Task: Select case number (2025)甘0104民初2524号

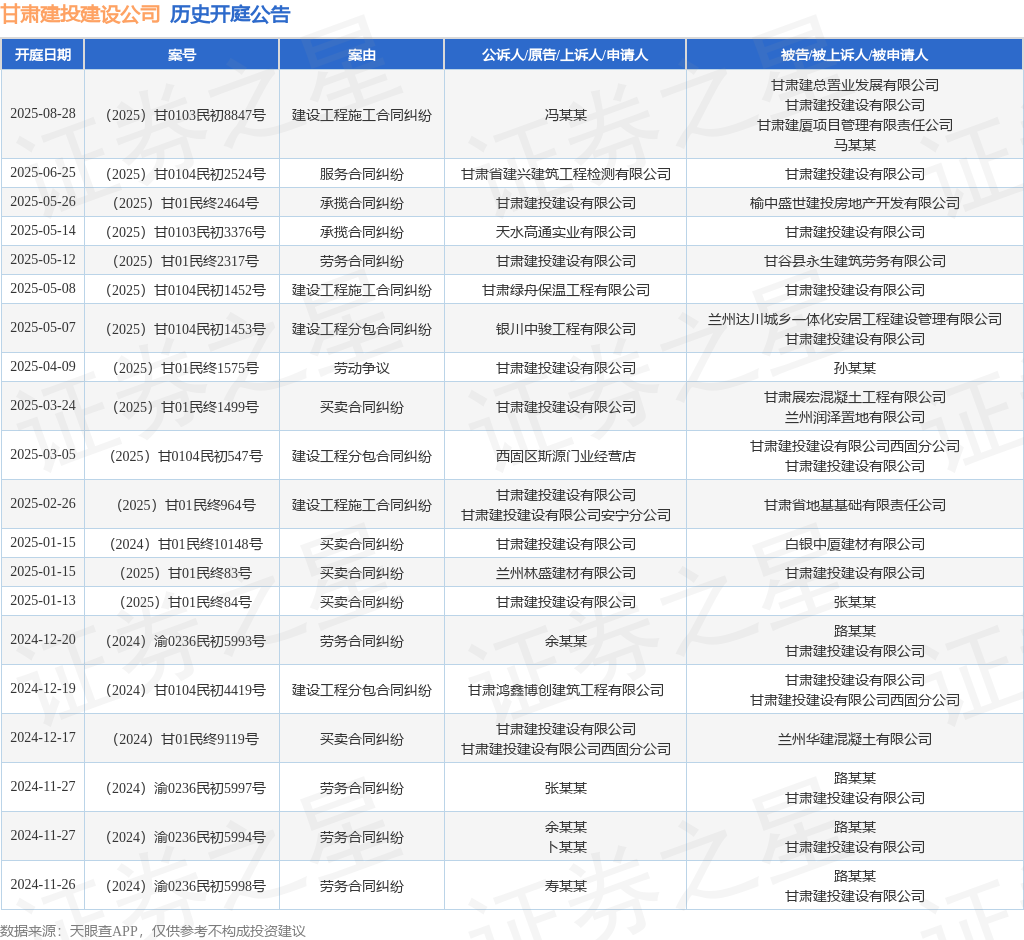Action: (x=185, y=174)
